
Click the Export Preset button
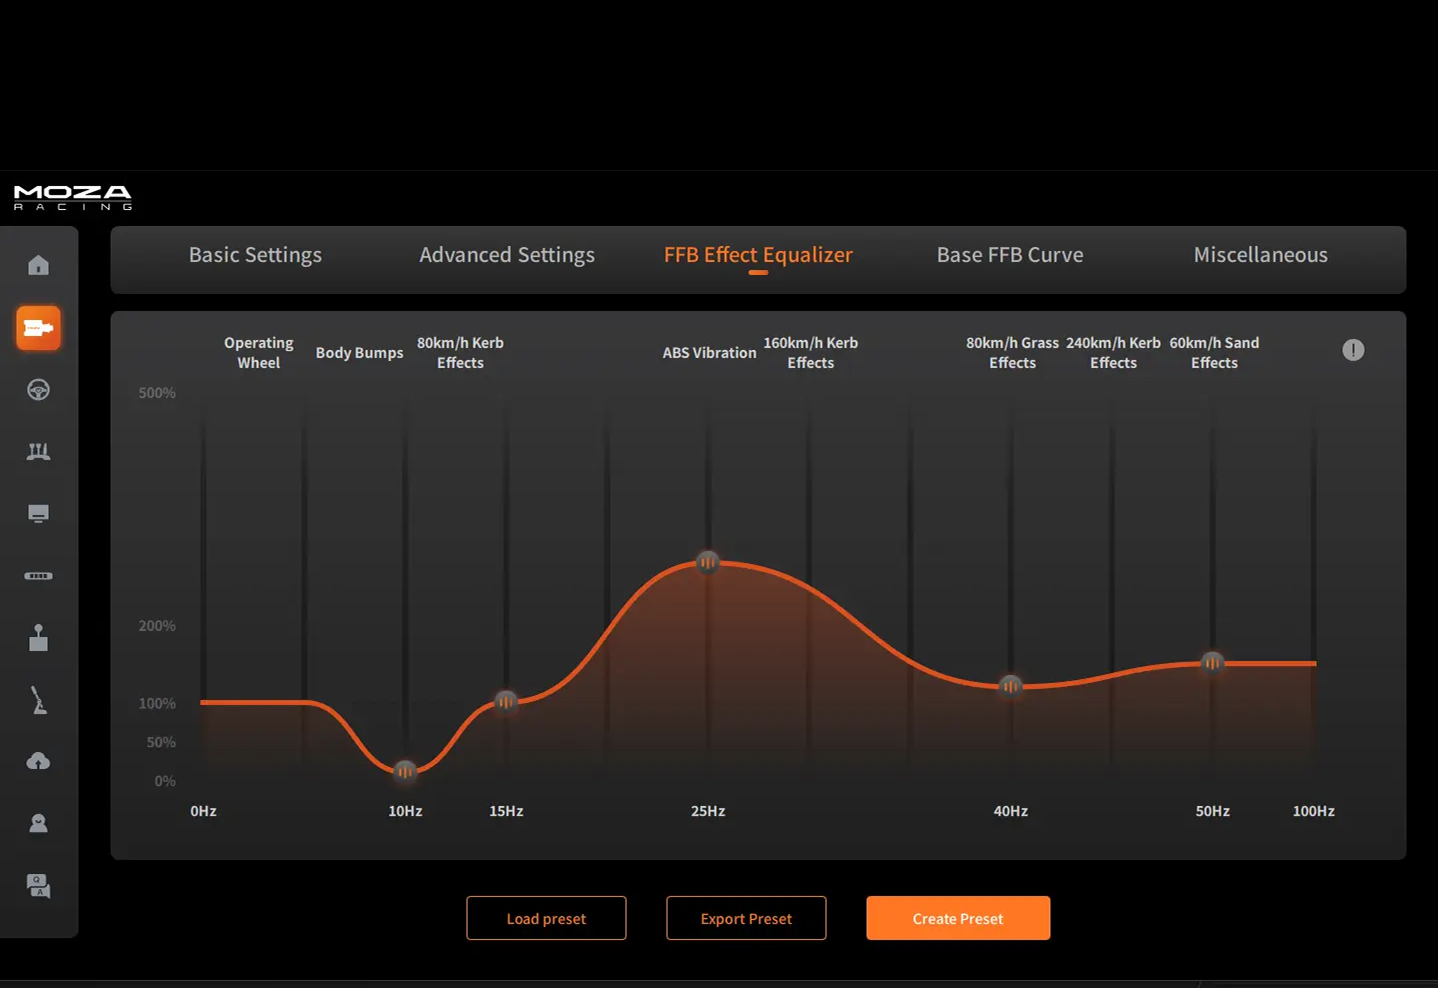click(746, 918)
